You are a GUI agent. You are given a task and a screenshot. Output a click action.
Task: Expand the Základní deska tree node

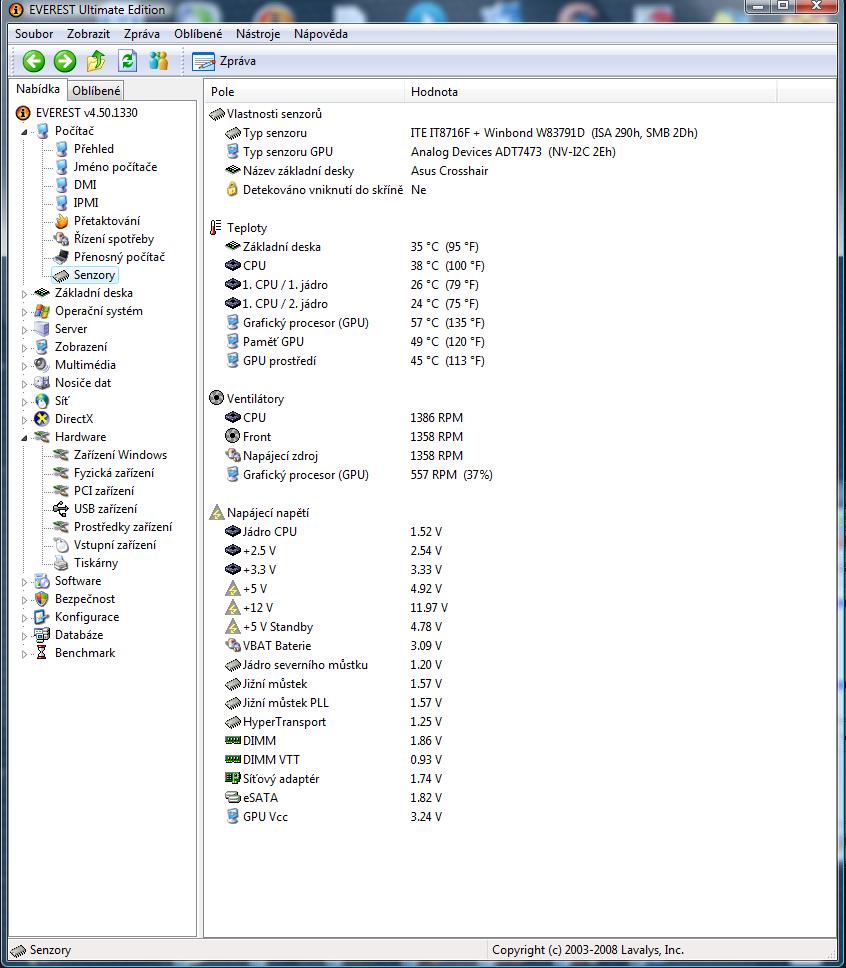[25, 294]
